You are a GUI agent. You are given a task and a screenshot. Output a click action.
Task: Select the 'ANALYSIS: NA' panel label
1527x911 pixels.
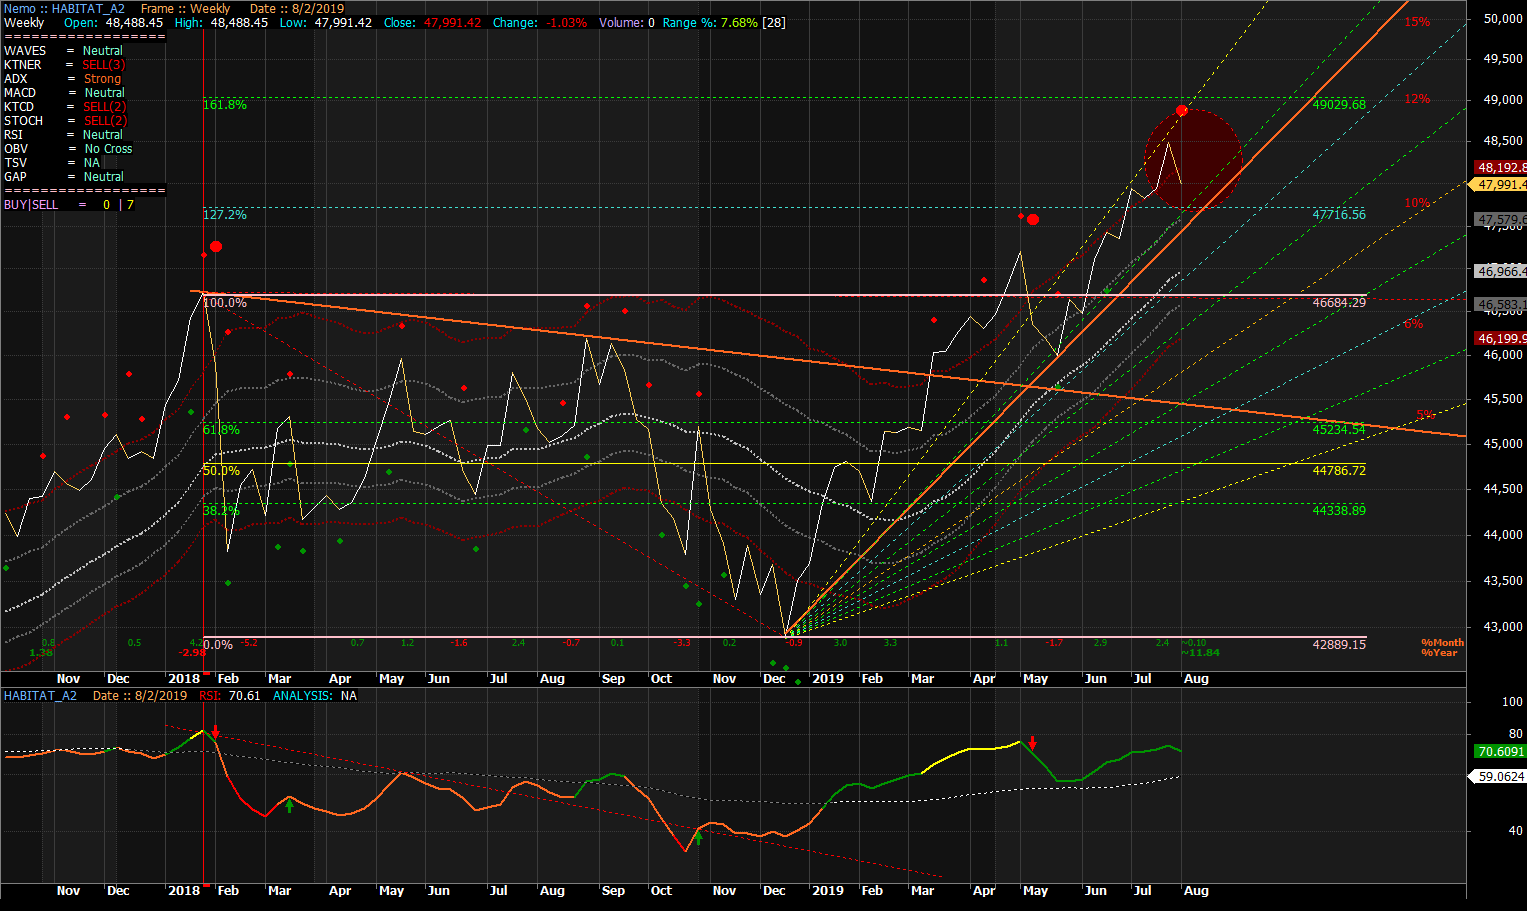point(315,695)
